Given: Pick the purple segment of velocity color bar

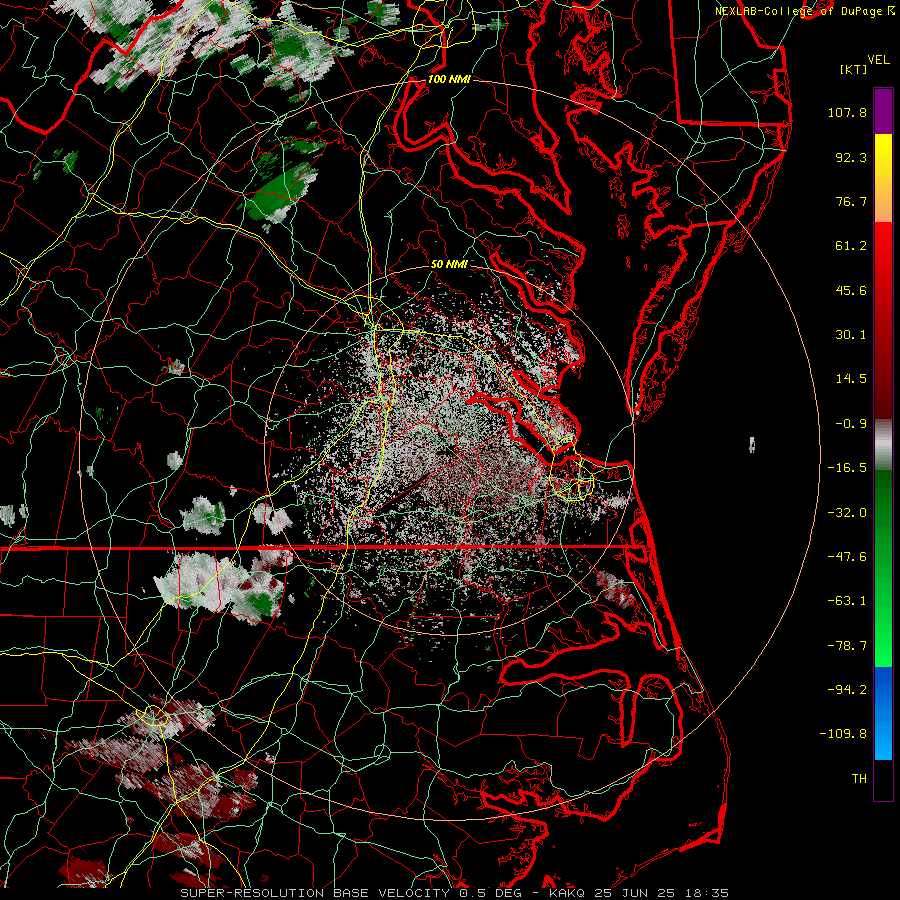Looking at the screenshot, I should [883, 111].
